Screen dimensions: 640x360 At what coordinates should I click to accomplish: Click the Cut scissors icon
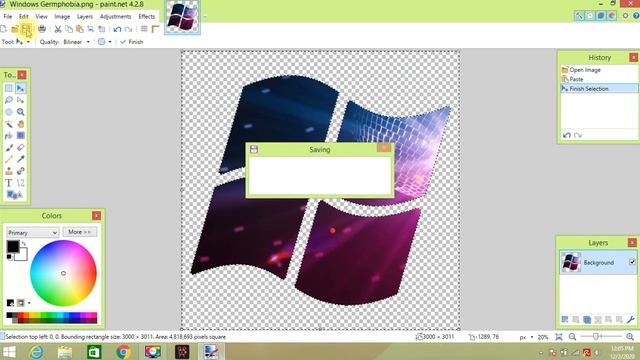coord(58,29)
